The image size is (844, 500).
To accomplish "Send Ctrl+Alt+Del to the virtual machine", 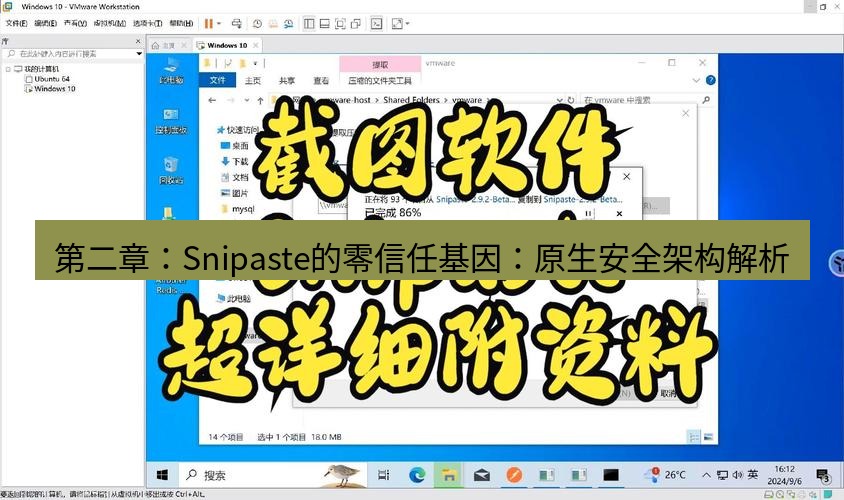I will pos(236,24).
